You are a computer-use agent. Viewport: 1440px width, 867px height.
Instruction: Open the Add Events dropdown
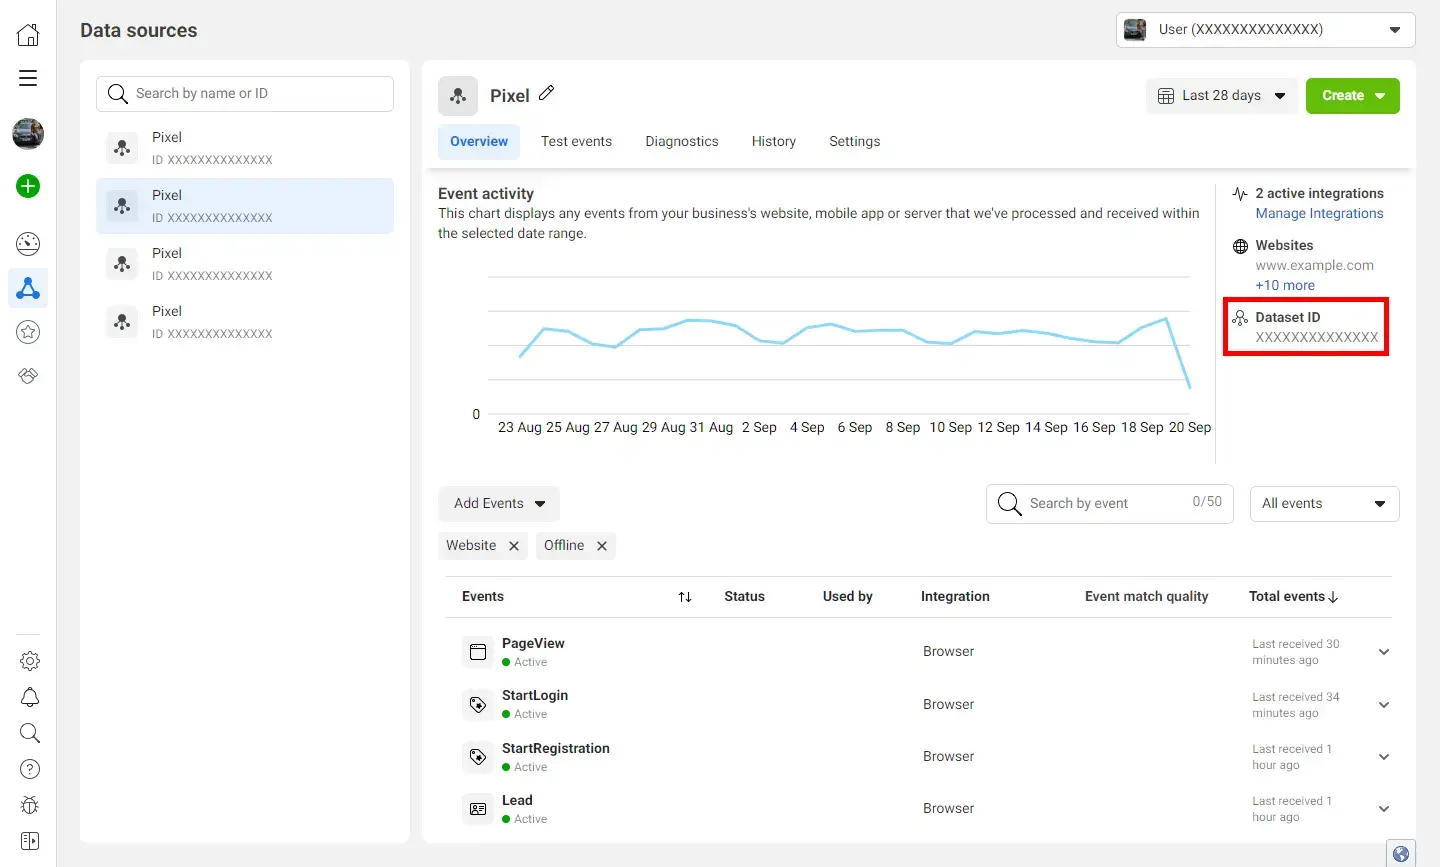499,504
